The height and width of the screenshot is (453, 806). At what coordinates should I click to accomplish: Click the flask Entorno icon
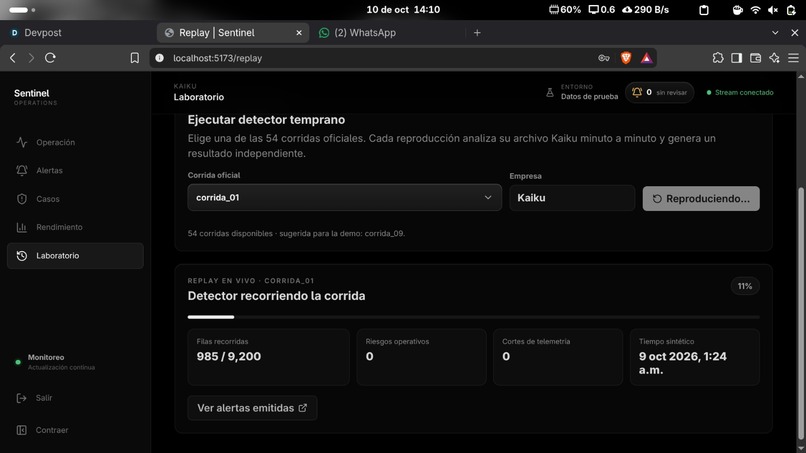tap(549, 93)
